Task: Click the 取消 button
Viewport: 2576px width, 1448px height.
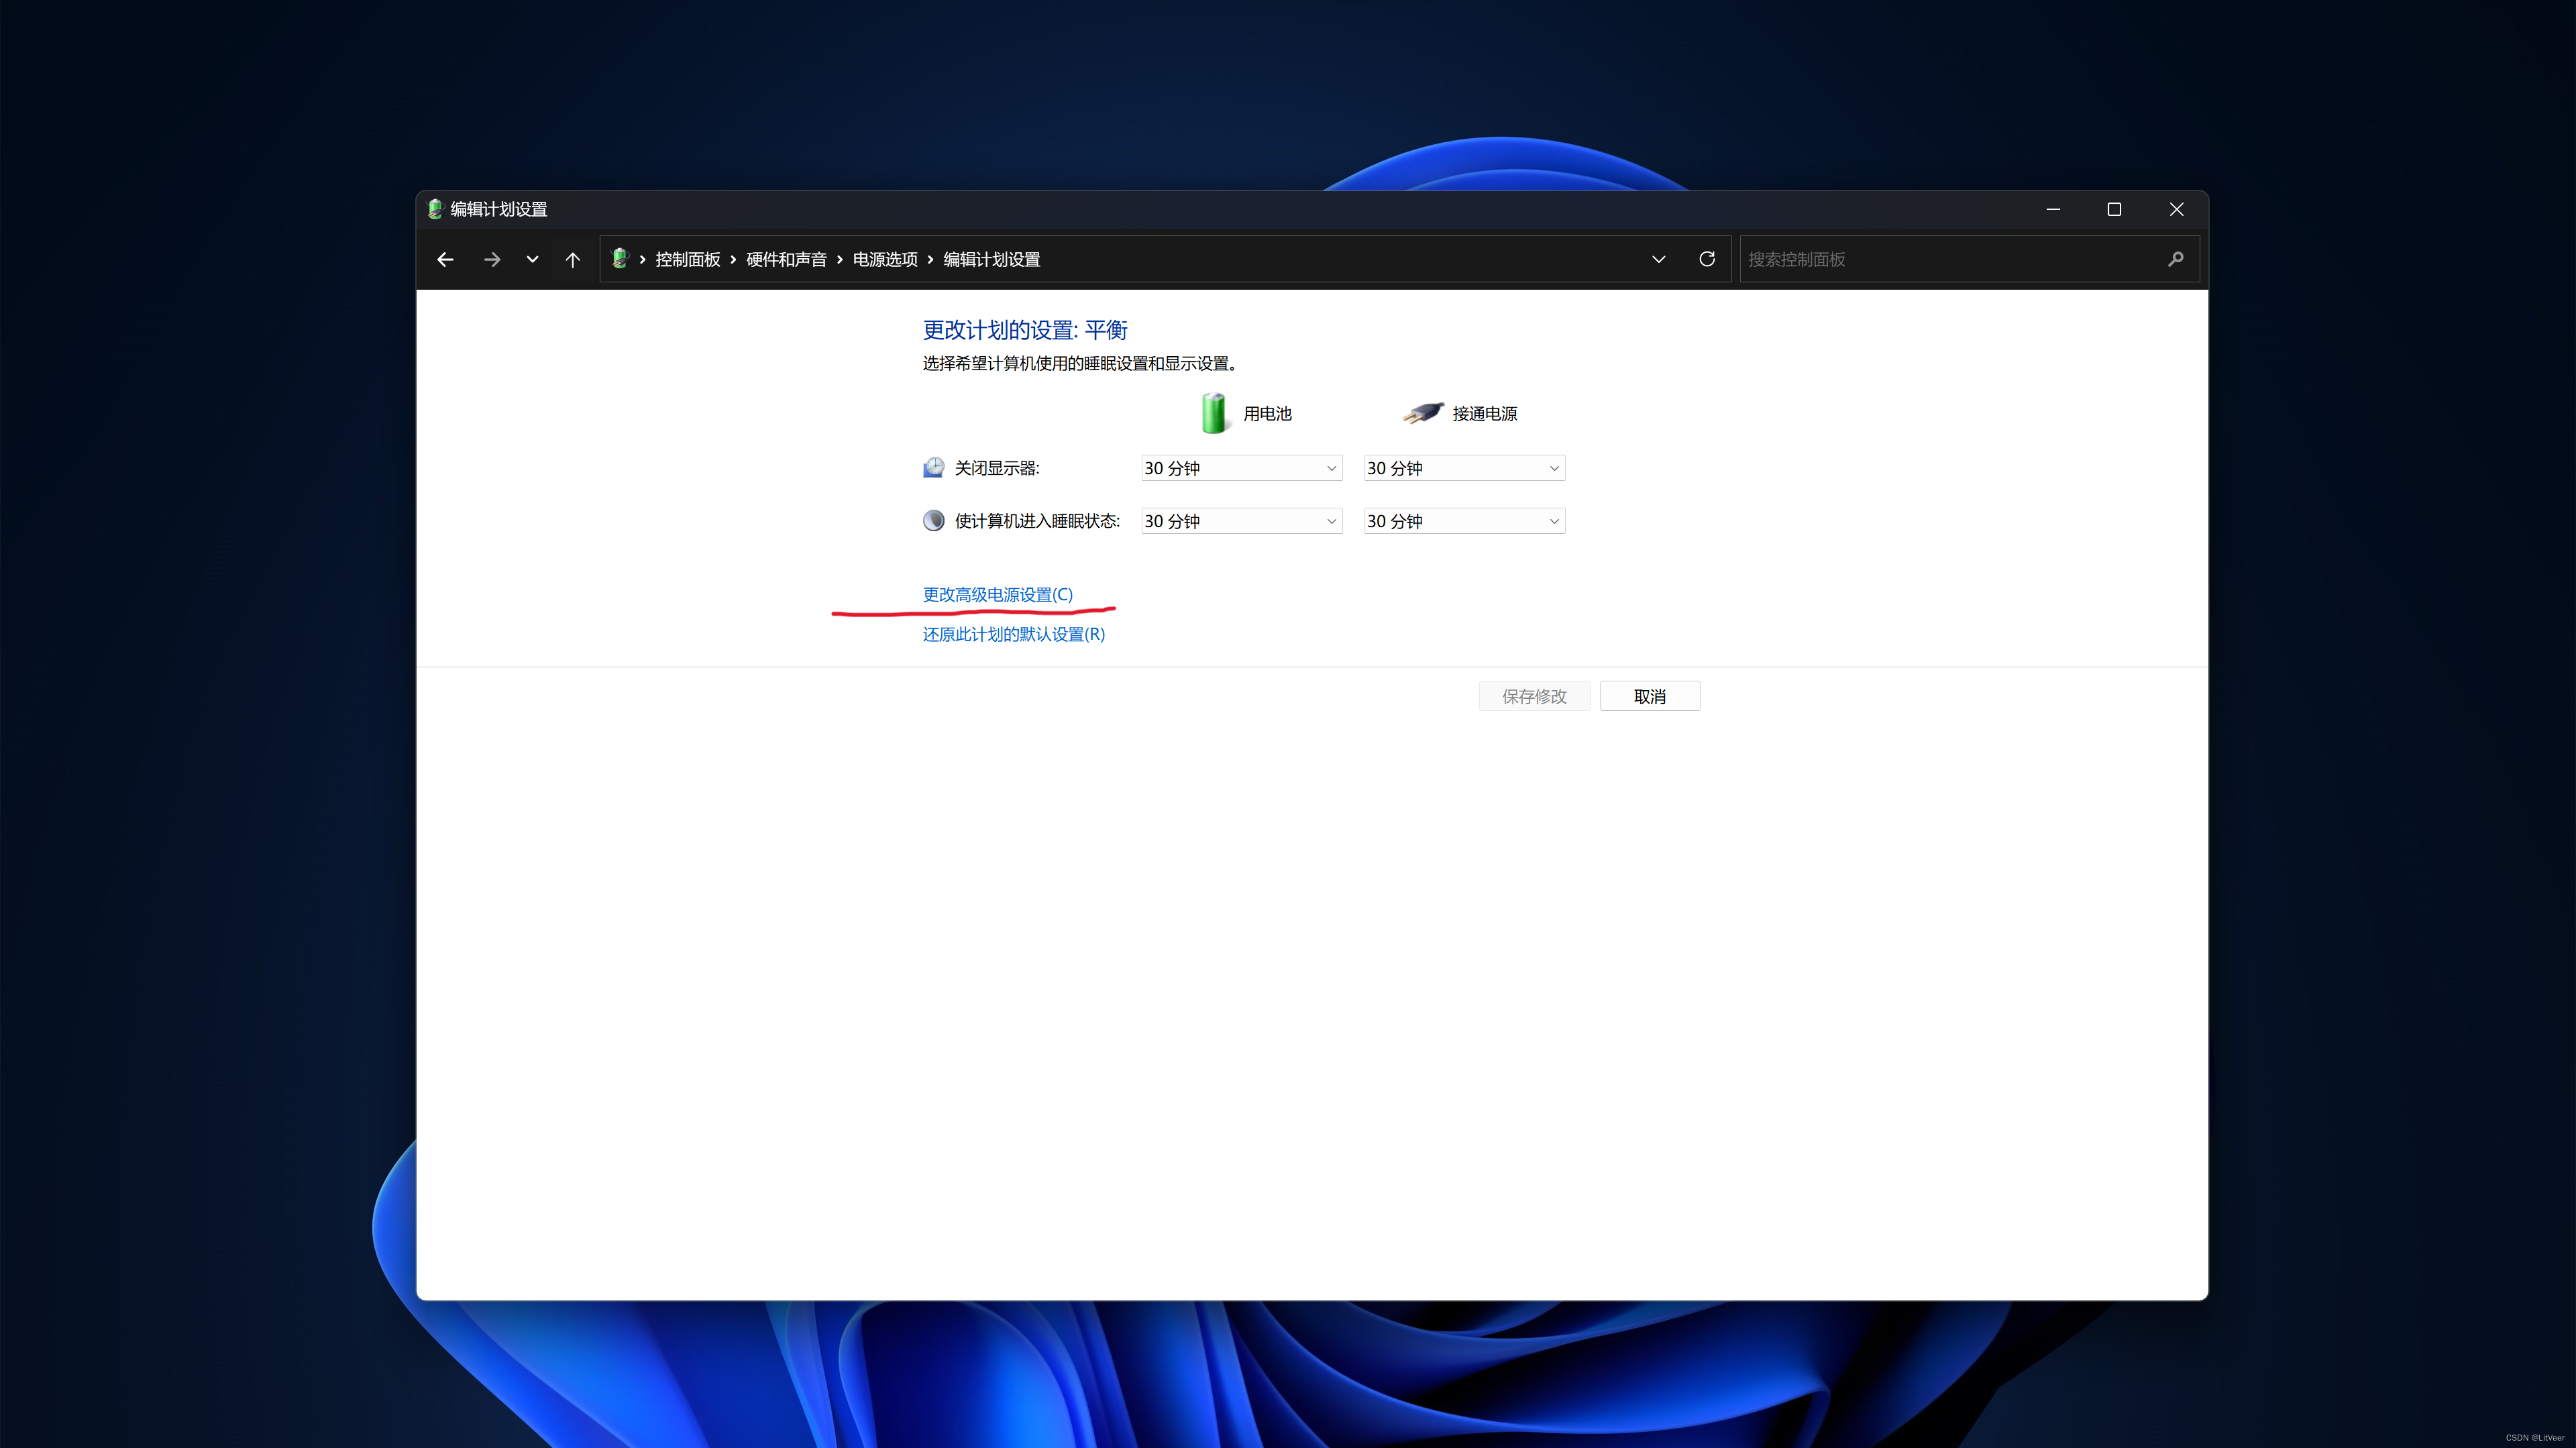Action: (x=1649, y=696)
